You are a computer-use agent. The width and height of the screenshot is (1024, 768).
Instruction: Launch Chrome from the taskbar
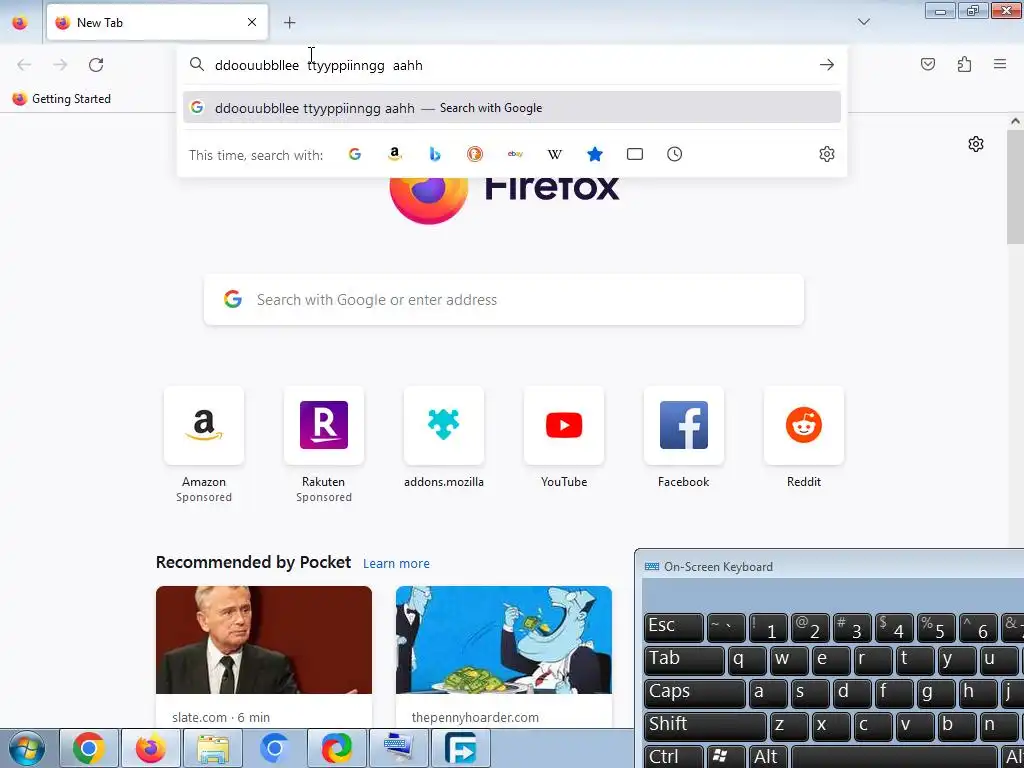[89, 748]
